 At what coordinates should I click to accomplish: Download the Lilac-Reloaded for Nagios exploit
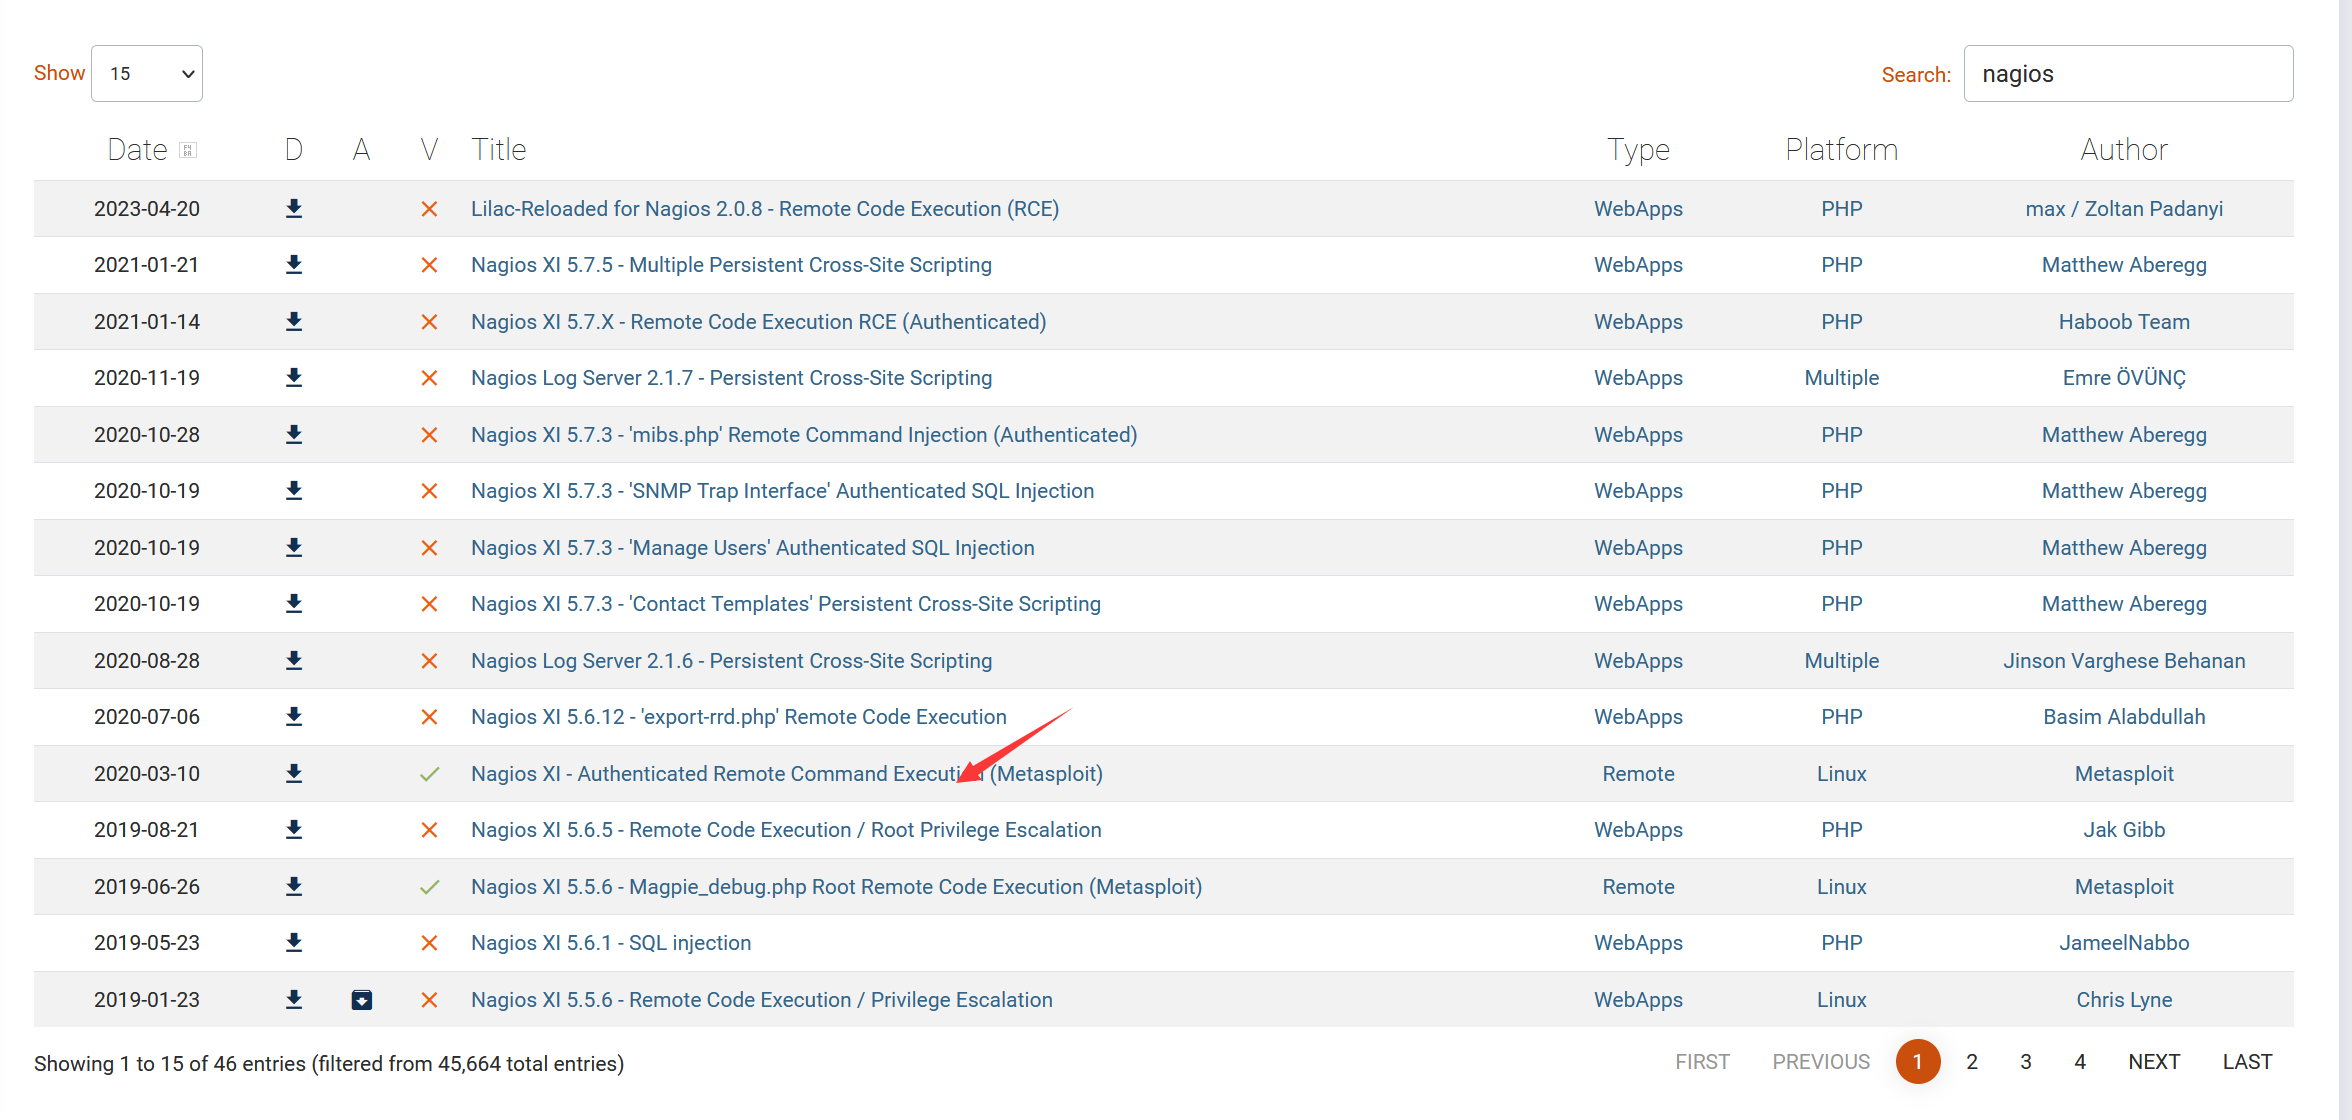click(x=293, y=208)
